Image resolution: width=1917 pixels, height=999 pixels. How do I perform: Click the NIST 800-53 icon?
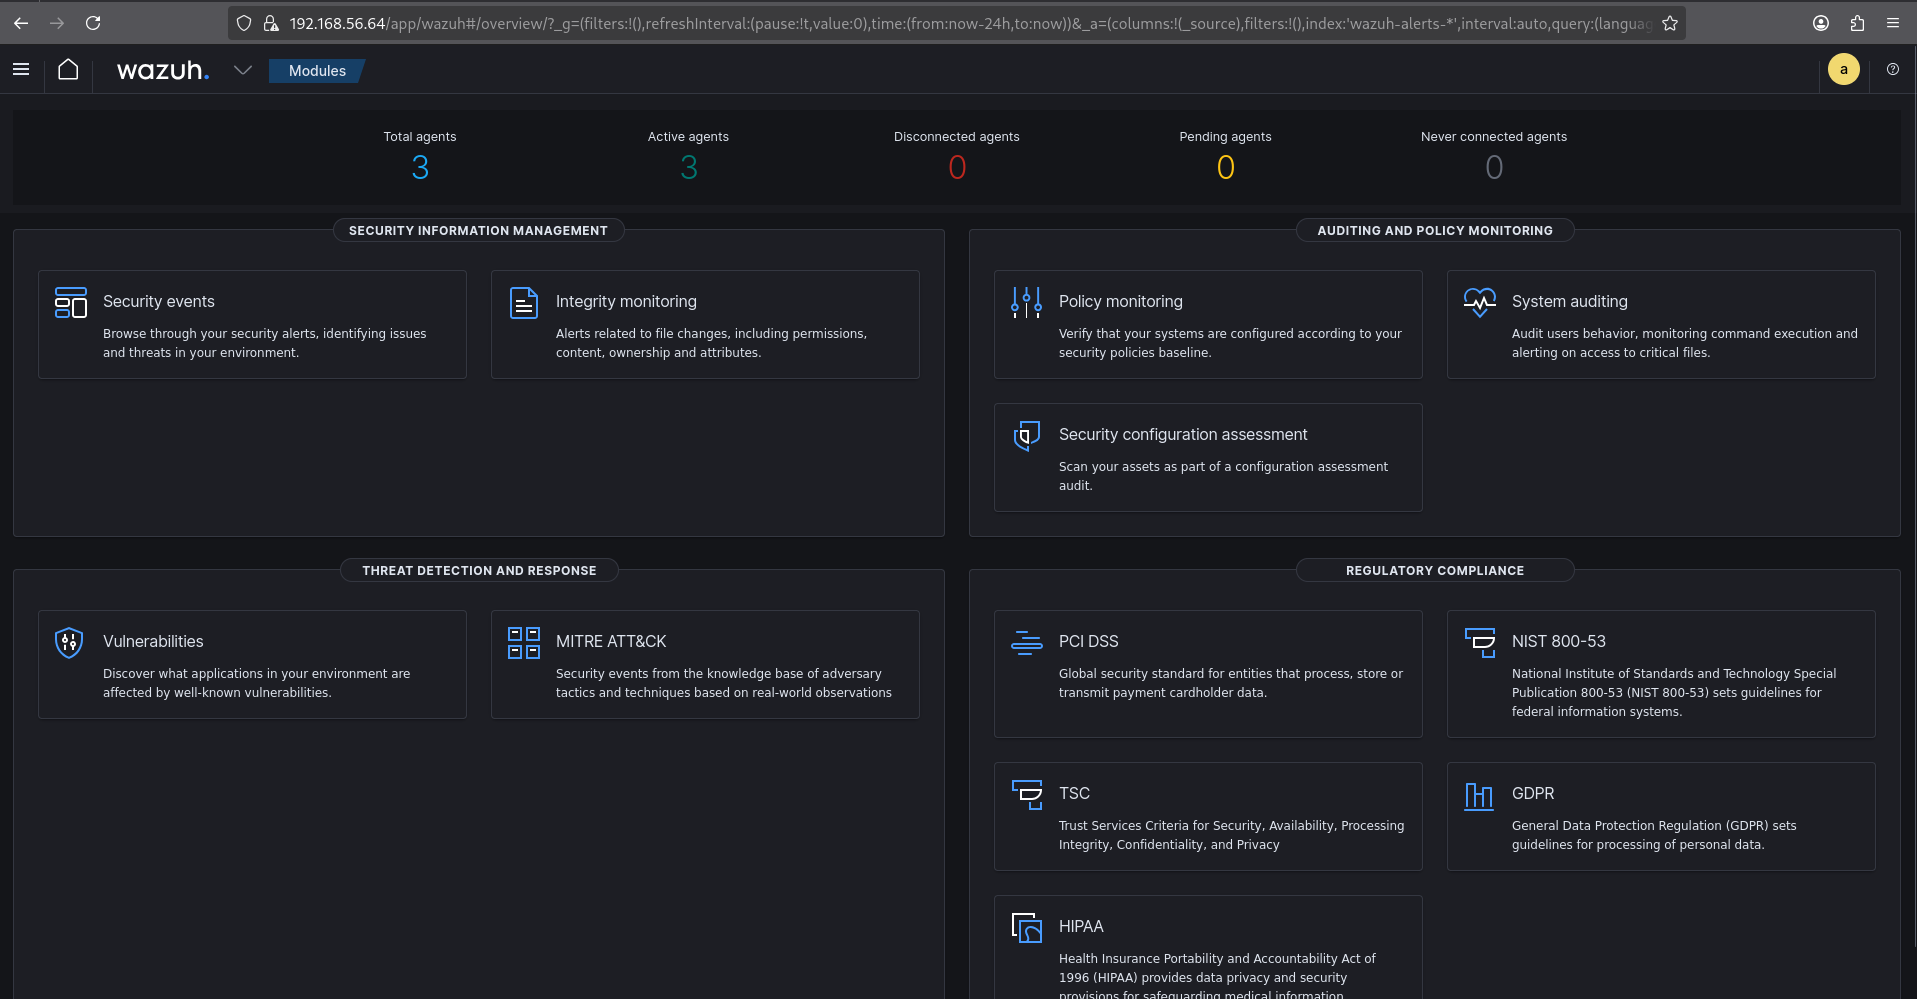point(1479,642)
